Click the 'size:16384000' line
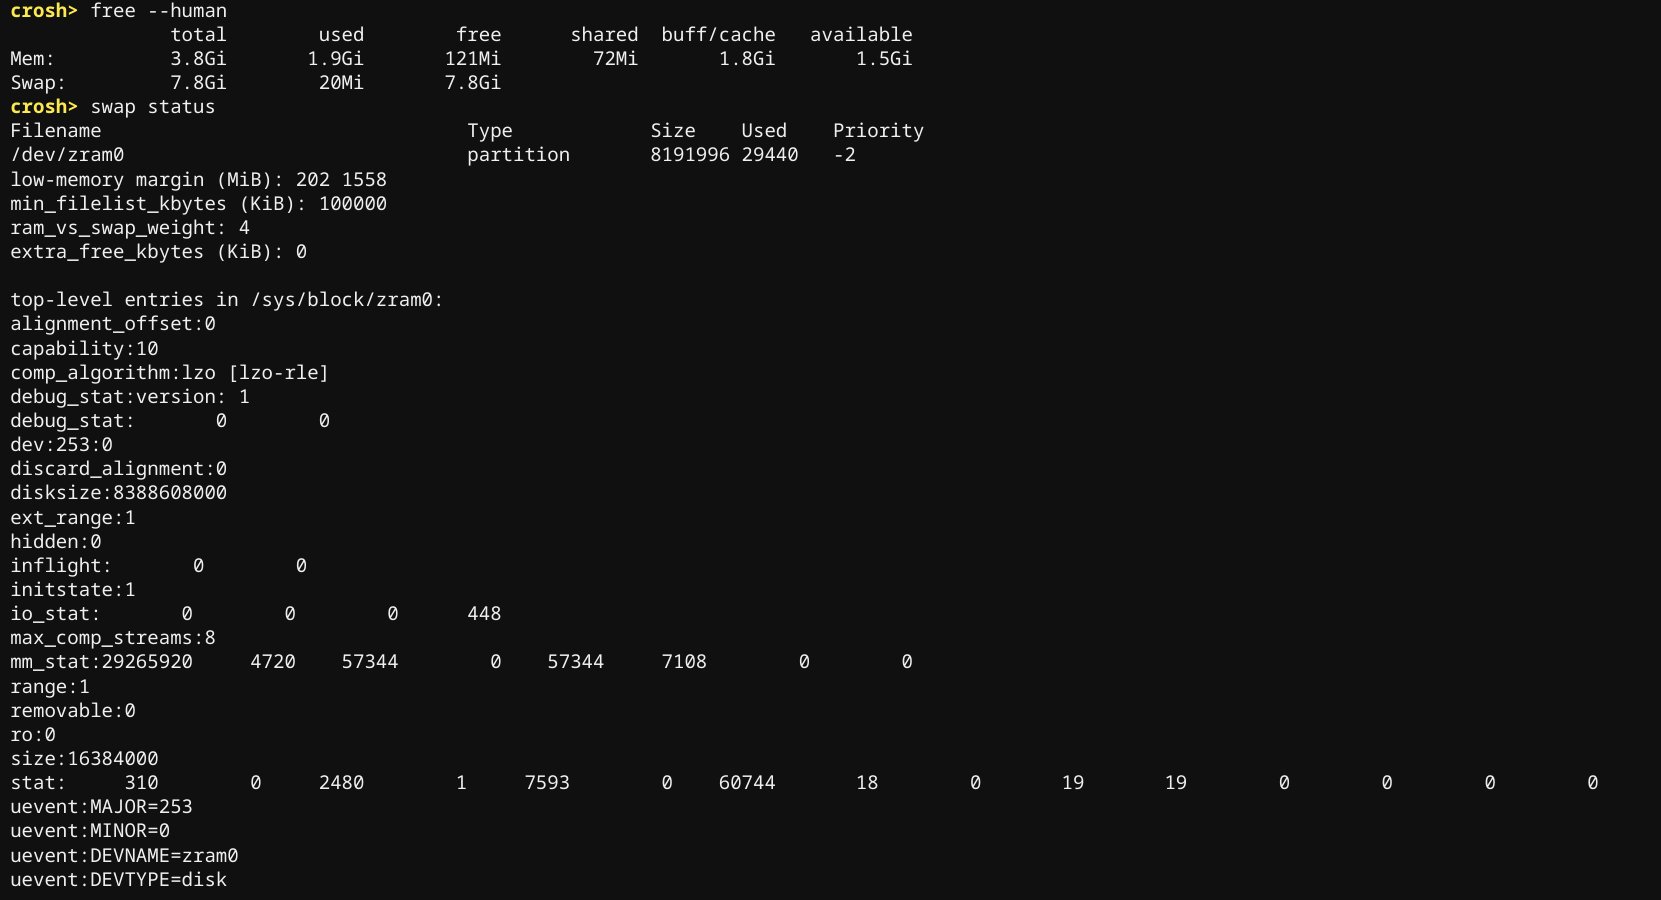Viewport: 1661px width, 900px height. coord(84,759)
